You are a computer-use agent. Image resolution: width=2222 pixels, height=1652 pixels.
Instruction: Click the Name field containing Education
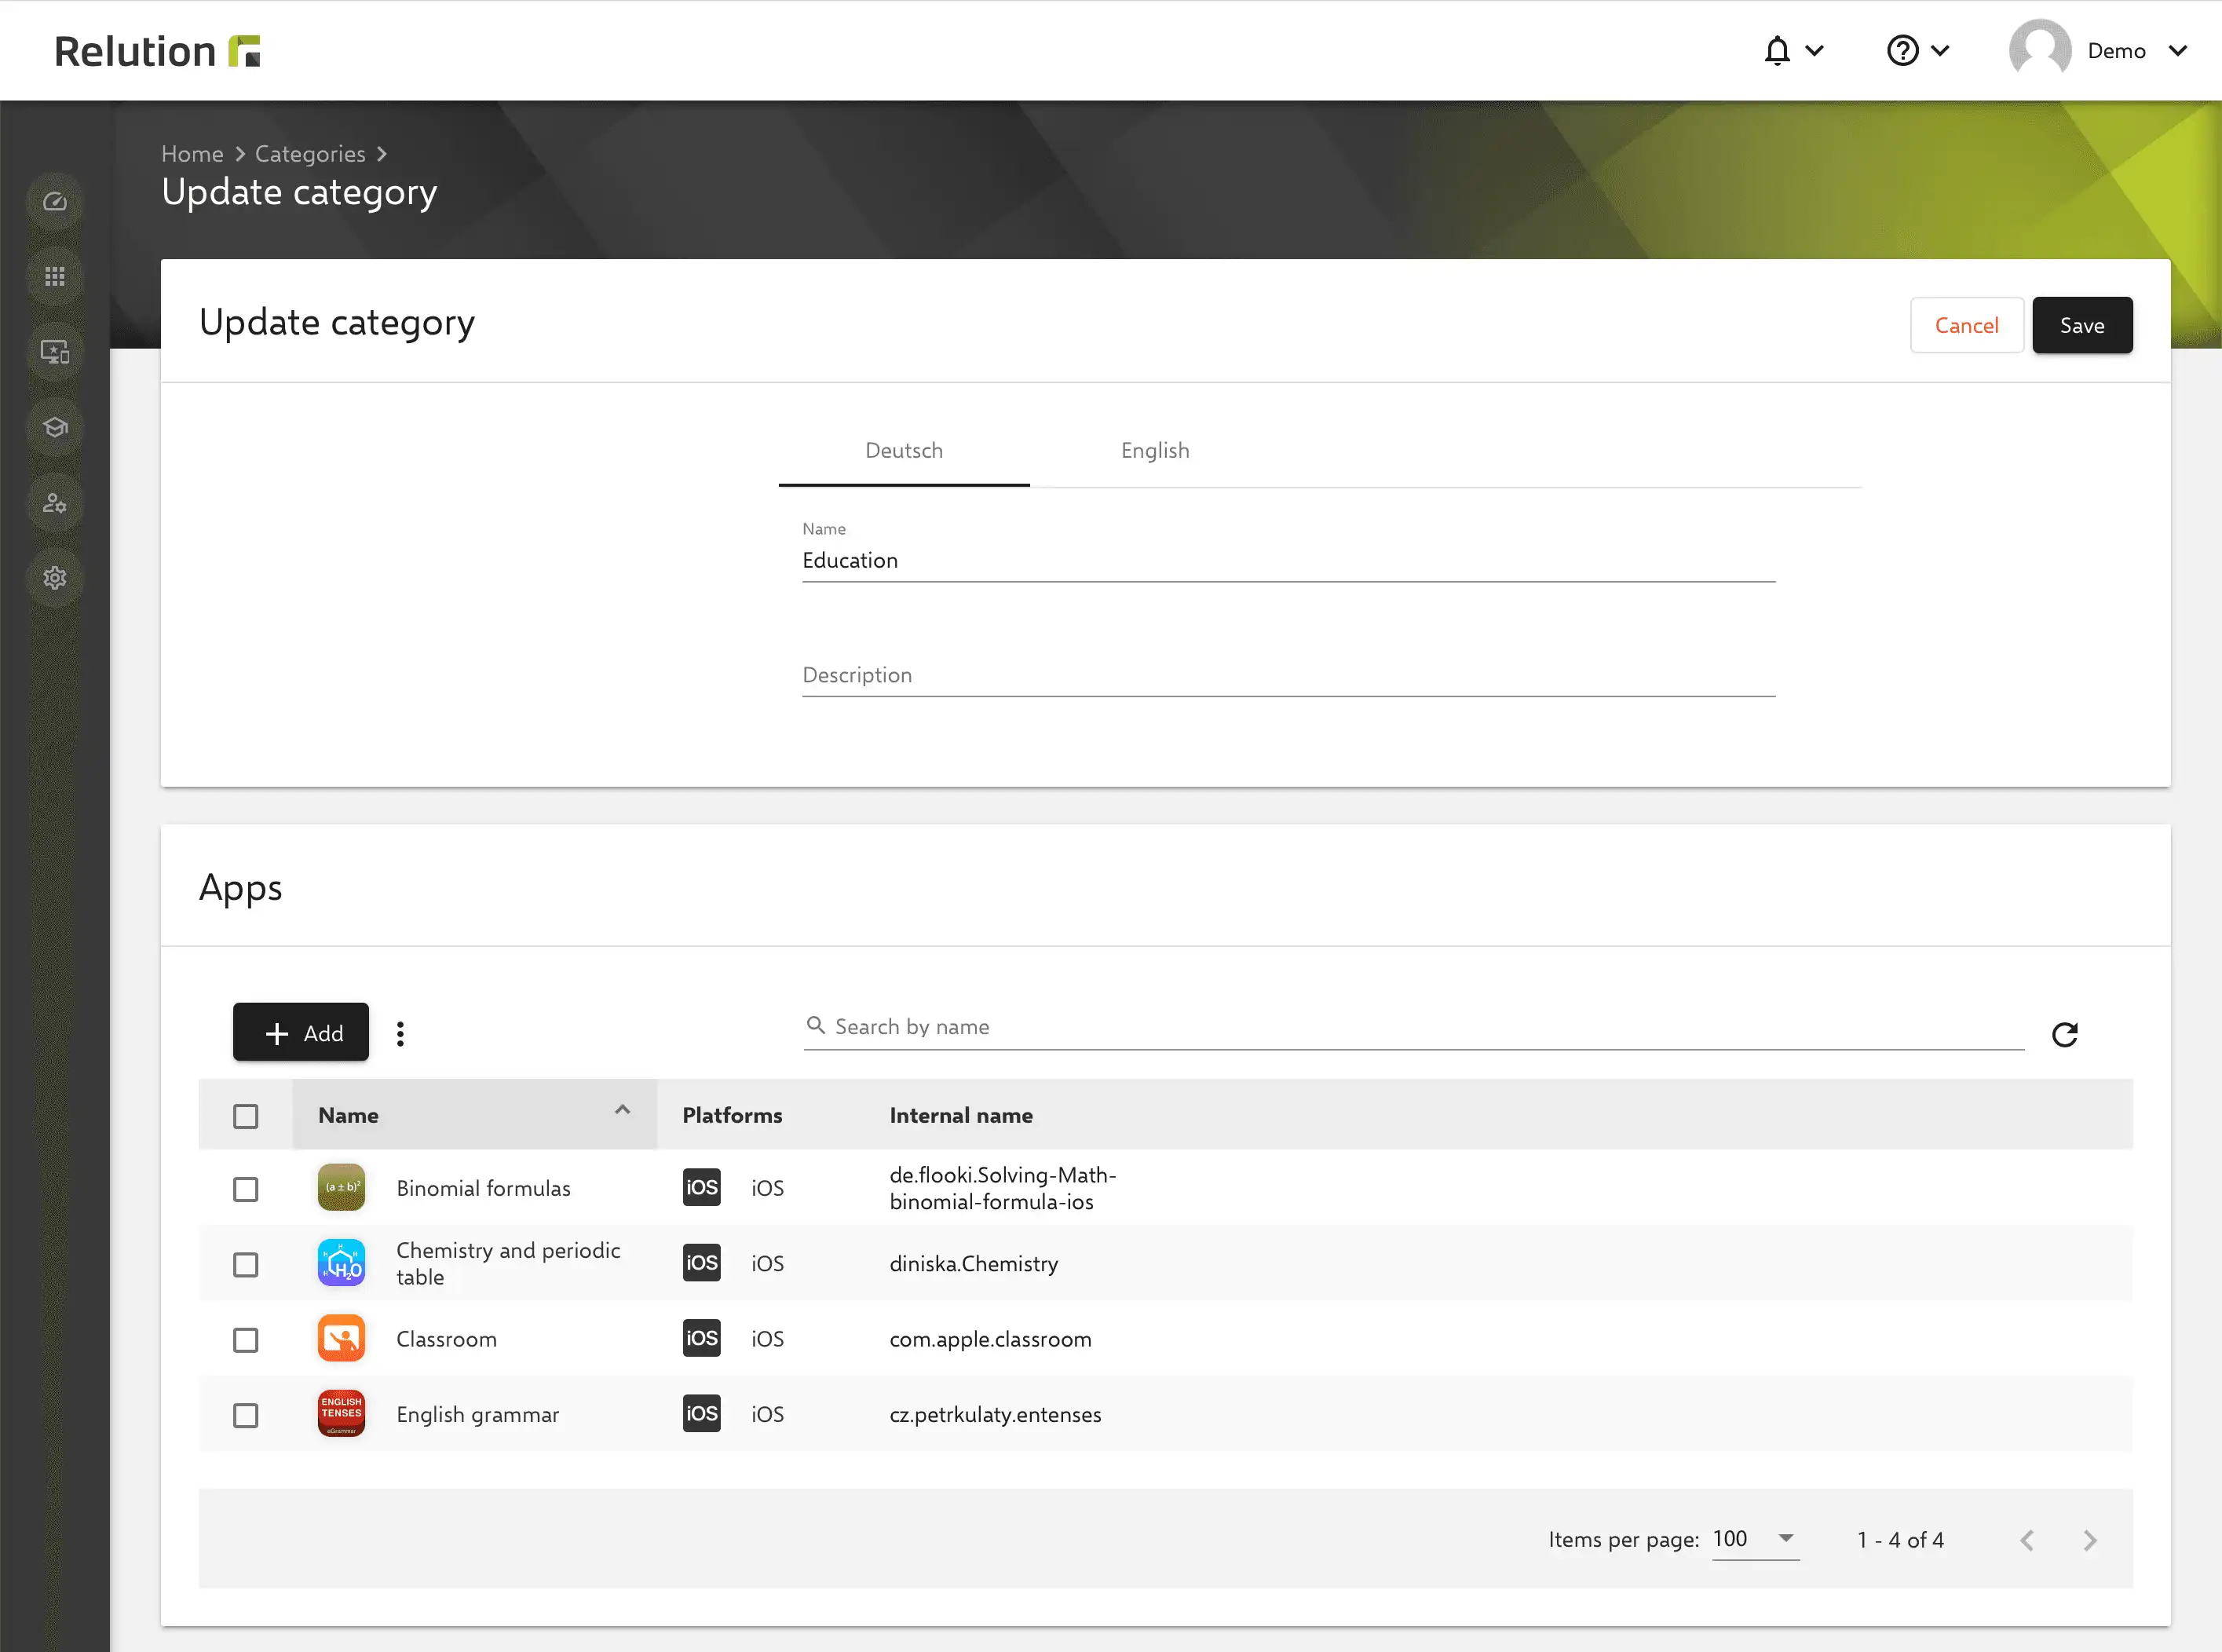pyautogui.click(x=1288, y=560)
